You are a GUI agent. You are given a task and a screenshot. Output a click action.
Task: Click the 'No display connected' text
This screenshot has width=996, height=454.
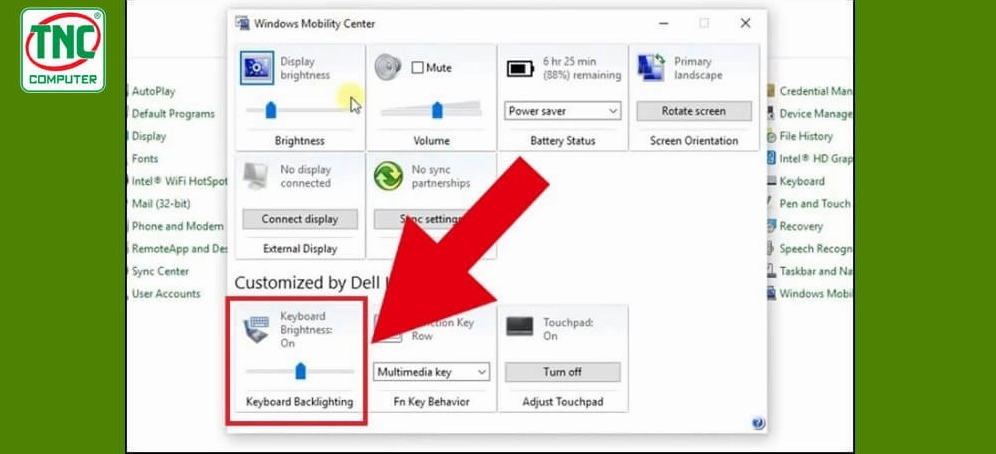click(306, 177)
